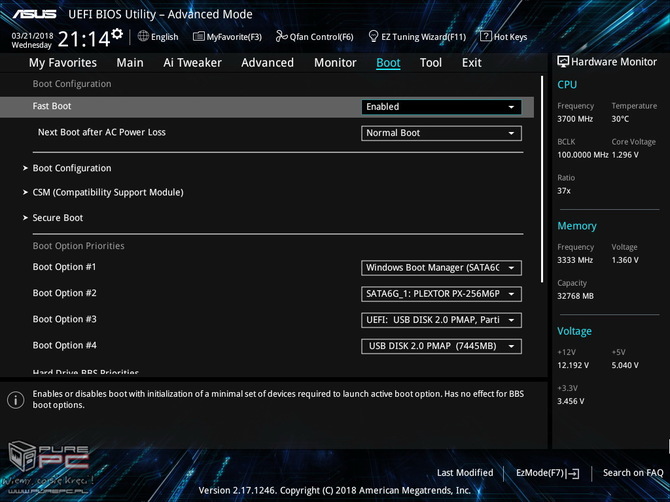Go to the Exit tab
The image size is (670, 502).
point(472,63)
